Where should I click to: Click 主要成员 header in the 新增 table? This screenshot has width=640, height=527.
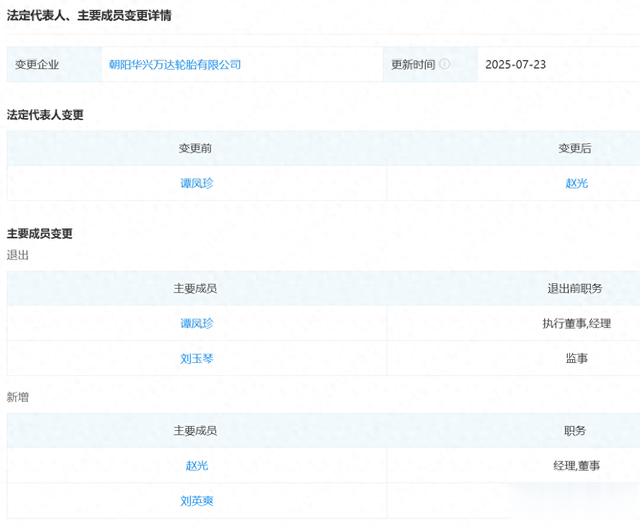pos(195,431)
